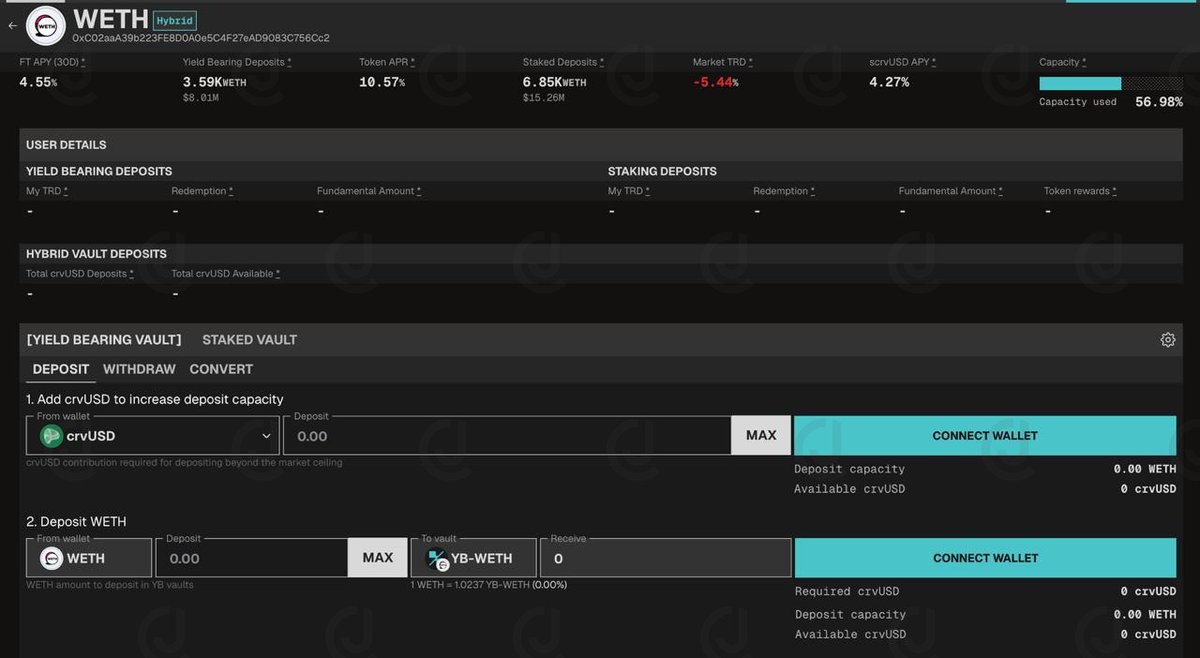The width and height of the screenshot is (1200, 658).
Task: Click the USER DETAILS heading
Action: tap(66, 145)
